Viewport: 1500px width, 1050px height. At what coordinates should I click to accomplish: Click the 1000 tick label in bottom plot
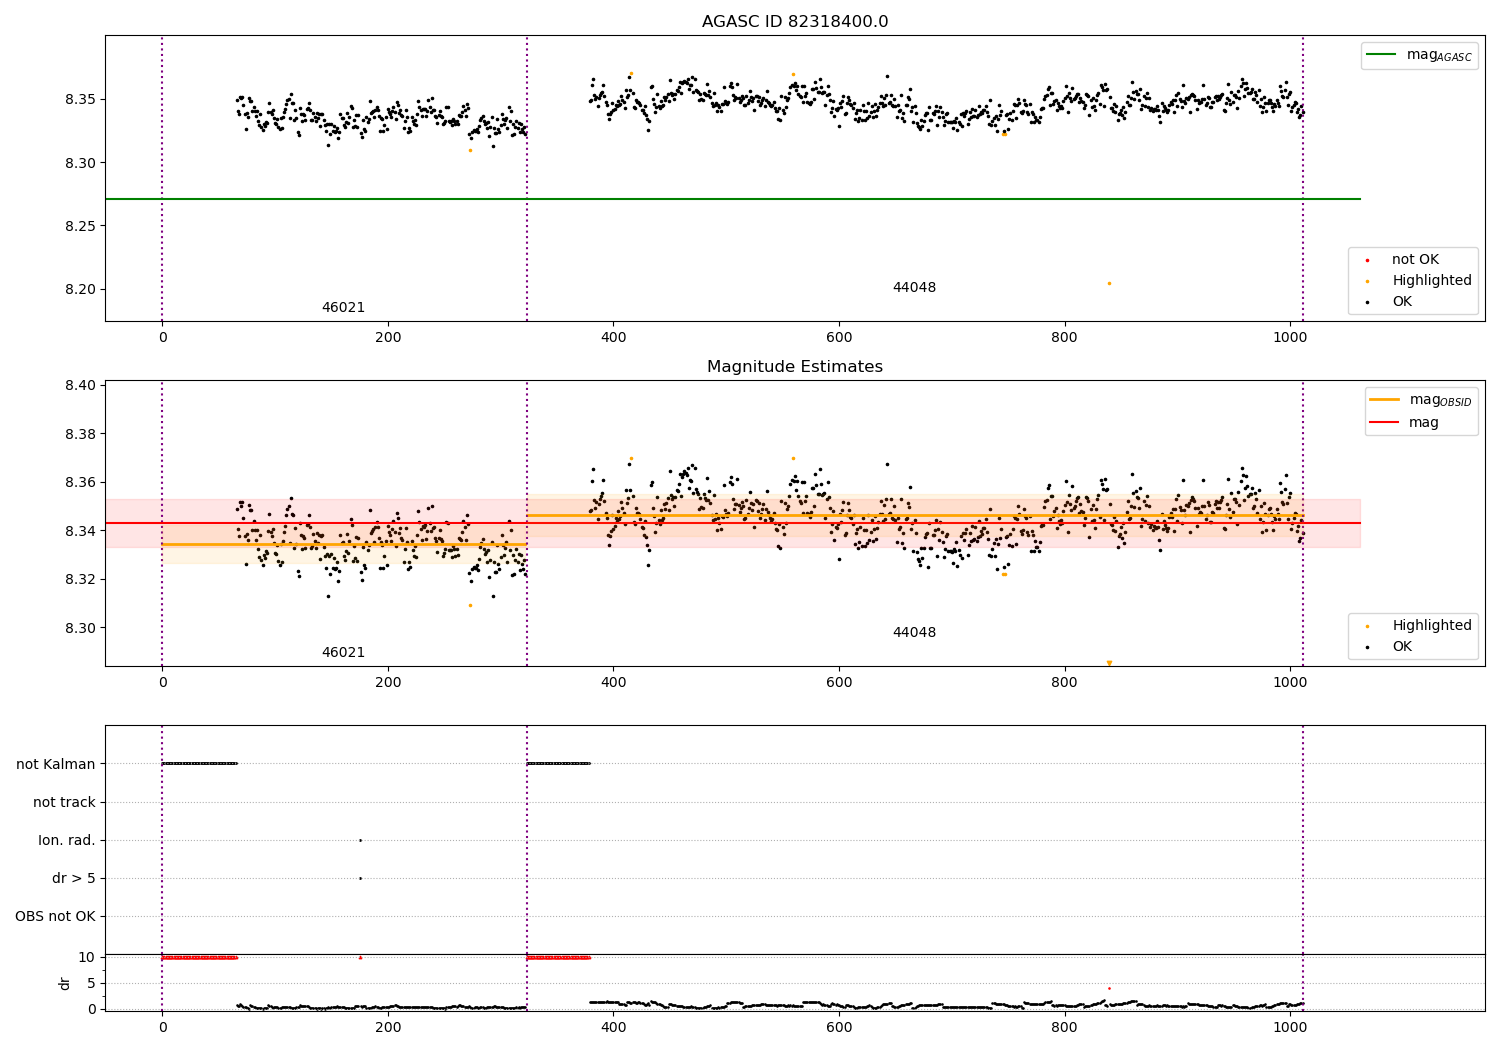tap(1290, 1028)
